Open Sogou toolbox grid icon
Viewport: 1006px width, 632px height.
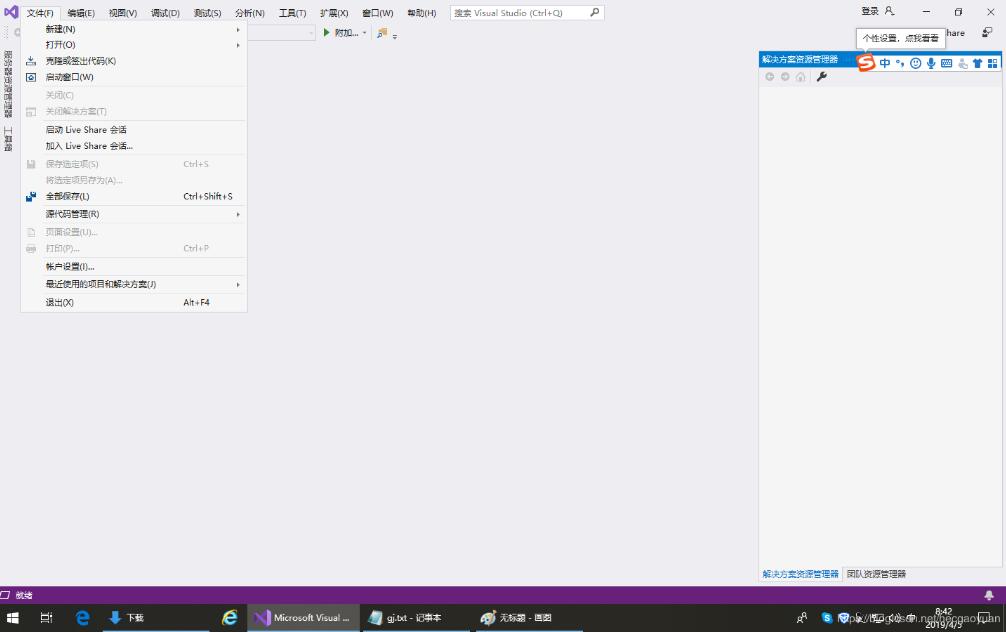[x=993, y=63]
